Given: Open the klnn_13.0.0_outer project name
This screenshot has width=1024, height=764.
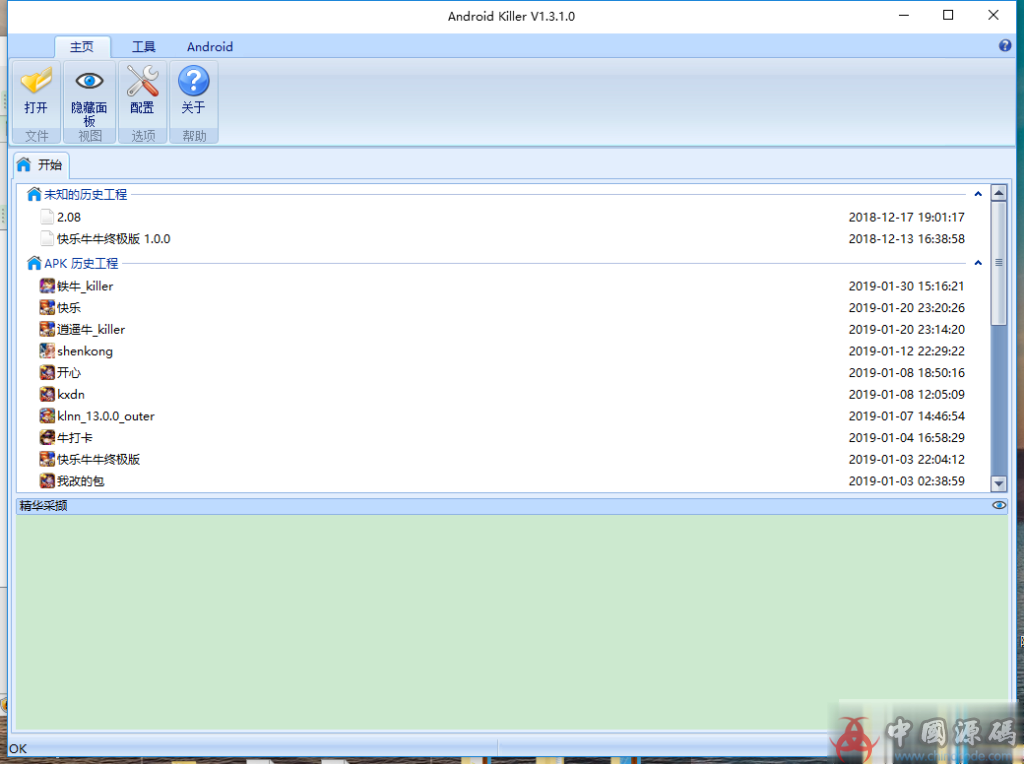Looking at the screenshot, I should click(106, 416).
